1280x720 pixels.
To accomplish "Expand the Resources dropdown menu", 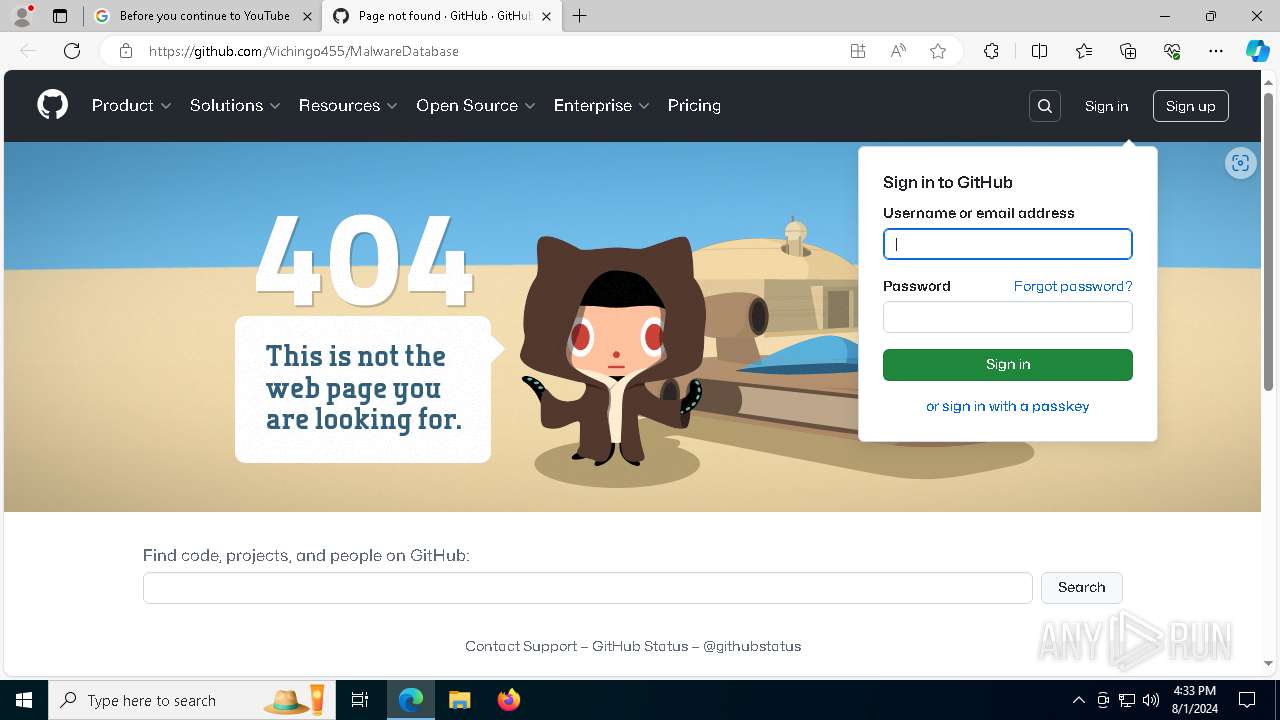I will pos(348,105).
